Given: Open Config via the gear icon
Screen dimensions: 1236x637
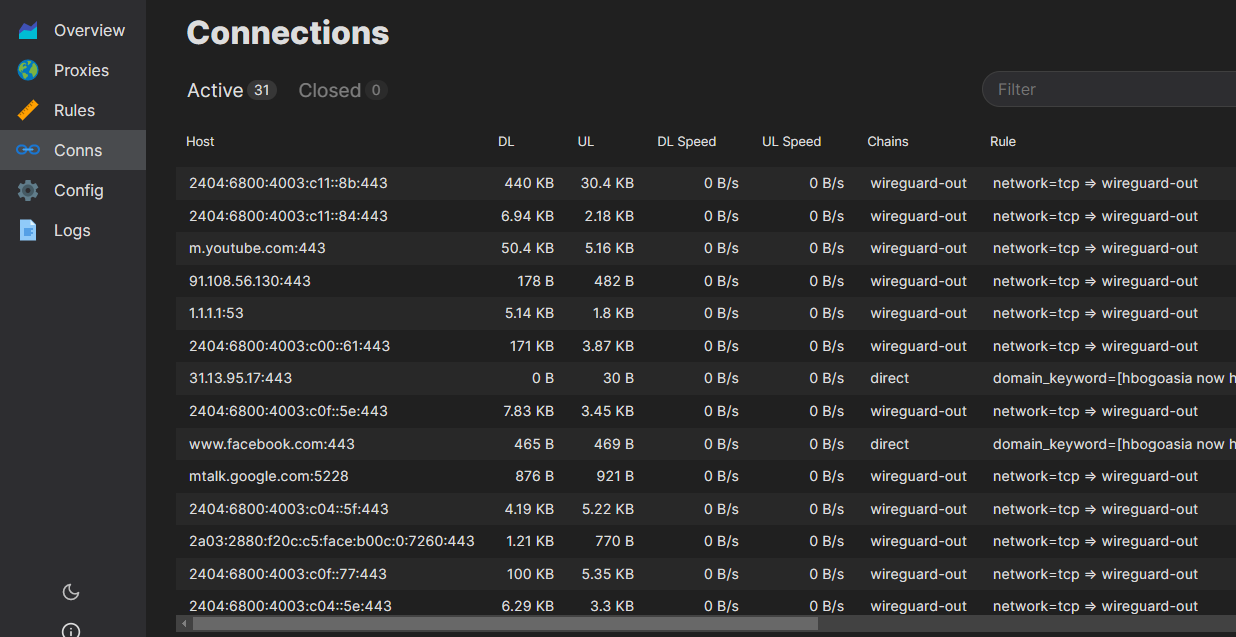Looking at the screenshot, I should tap(26, 190).
